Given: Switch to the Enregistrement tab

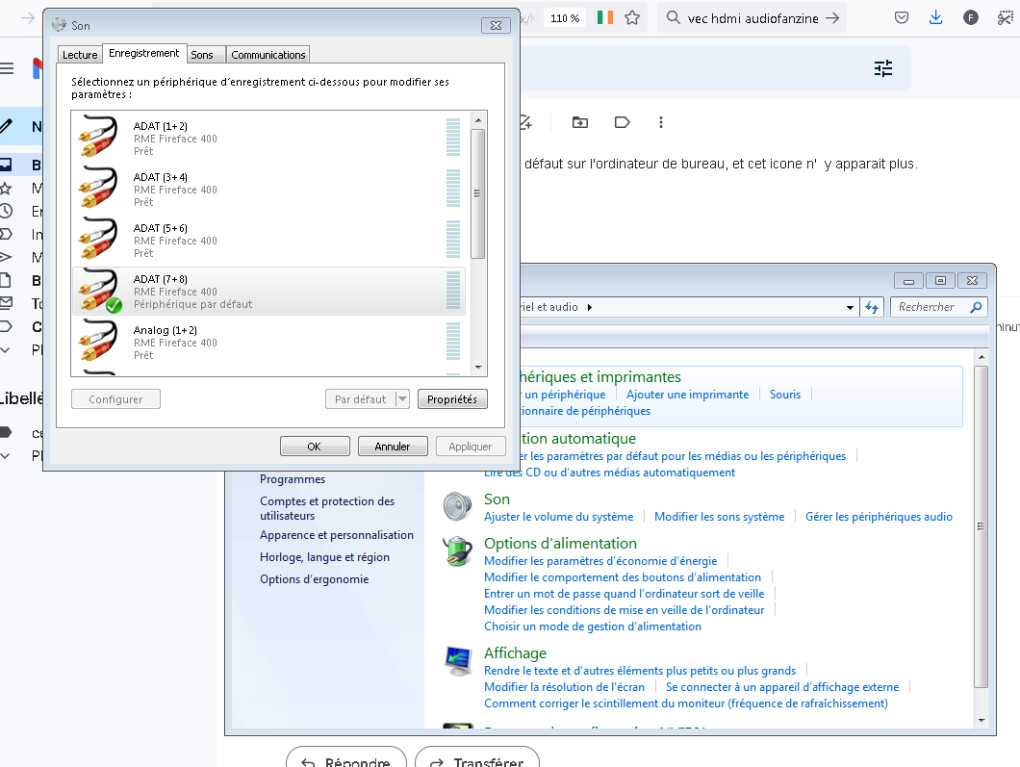Looking at the screenshot, I should tap(144, 53).
